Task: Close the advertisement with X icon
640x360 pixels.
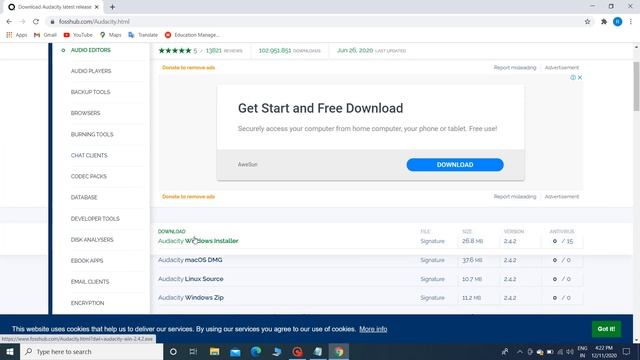Action: point(580,78)
